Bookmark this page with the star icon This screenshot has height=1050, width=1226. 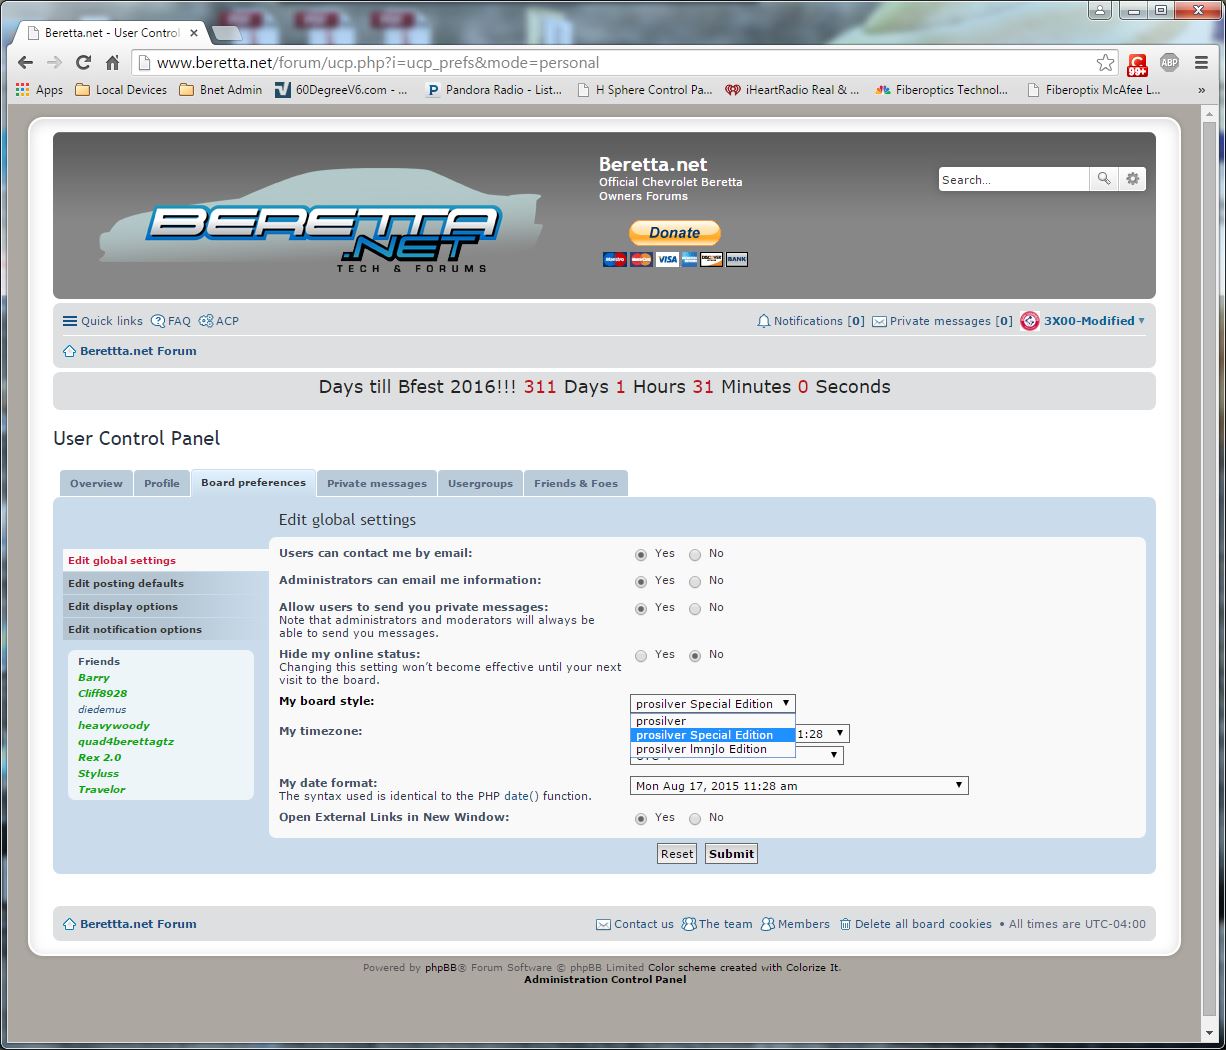(1105, 62)
